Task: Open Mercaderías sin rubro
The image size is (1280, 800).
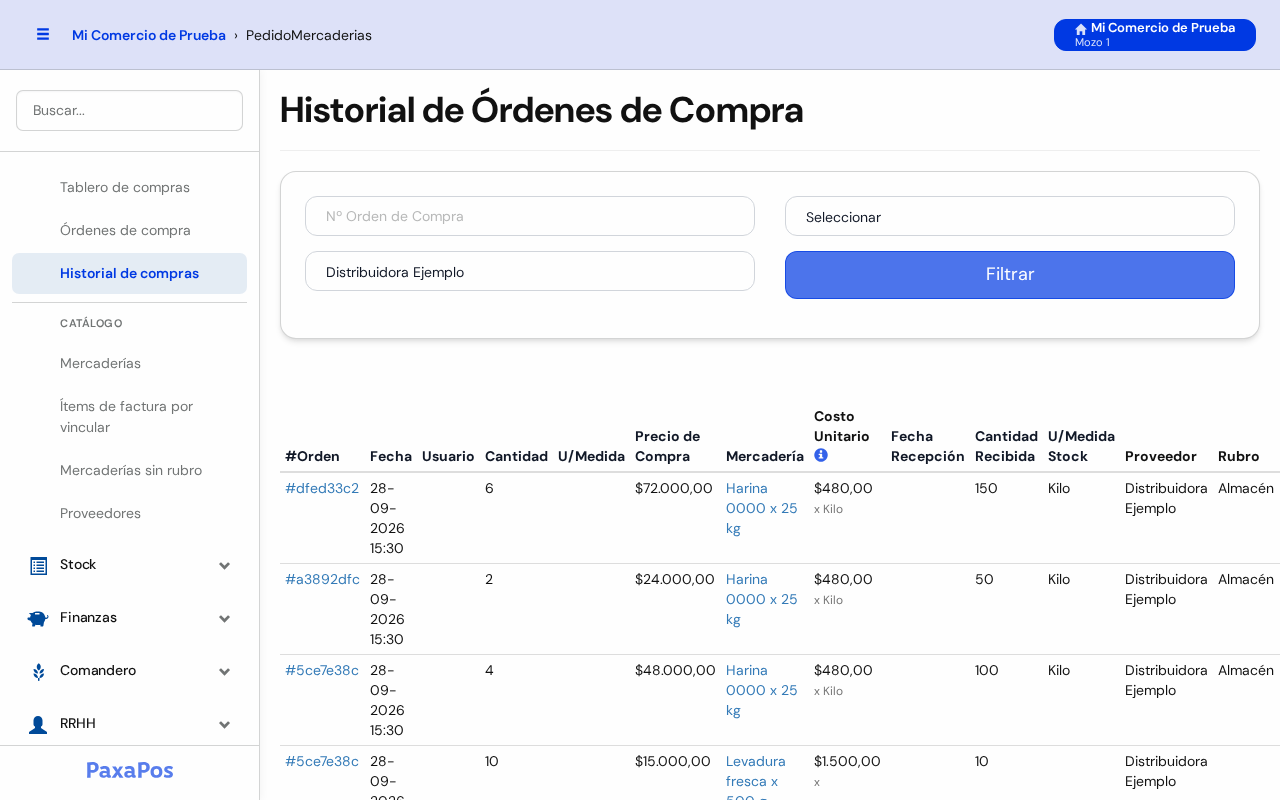Action: click(x=131, y=470)
